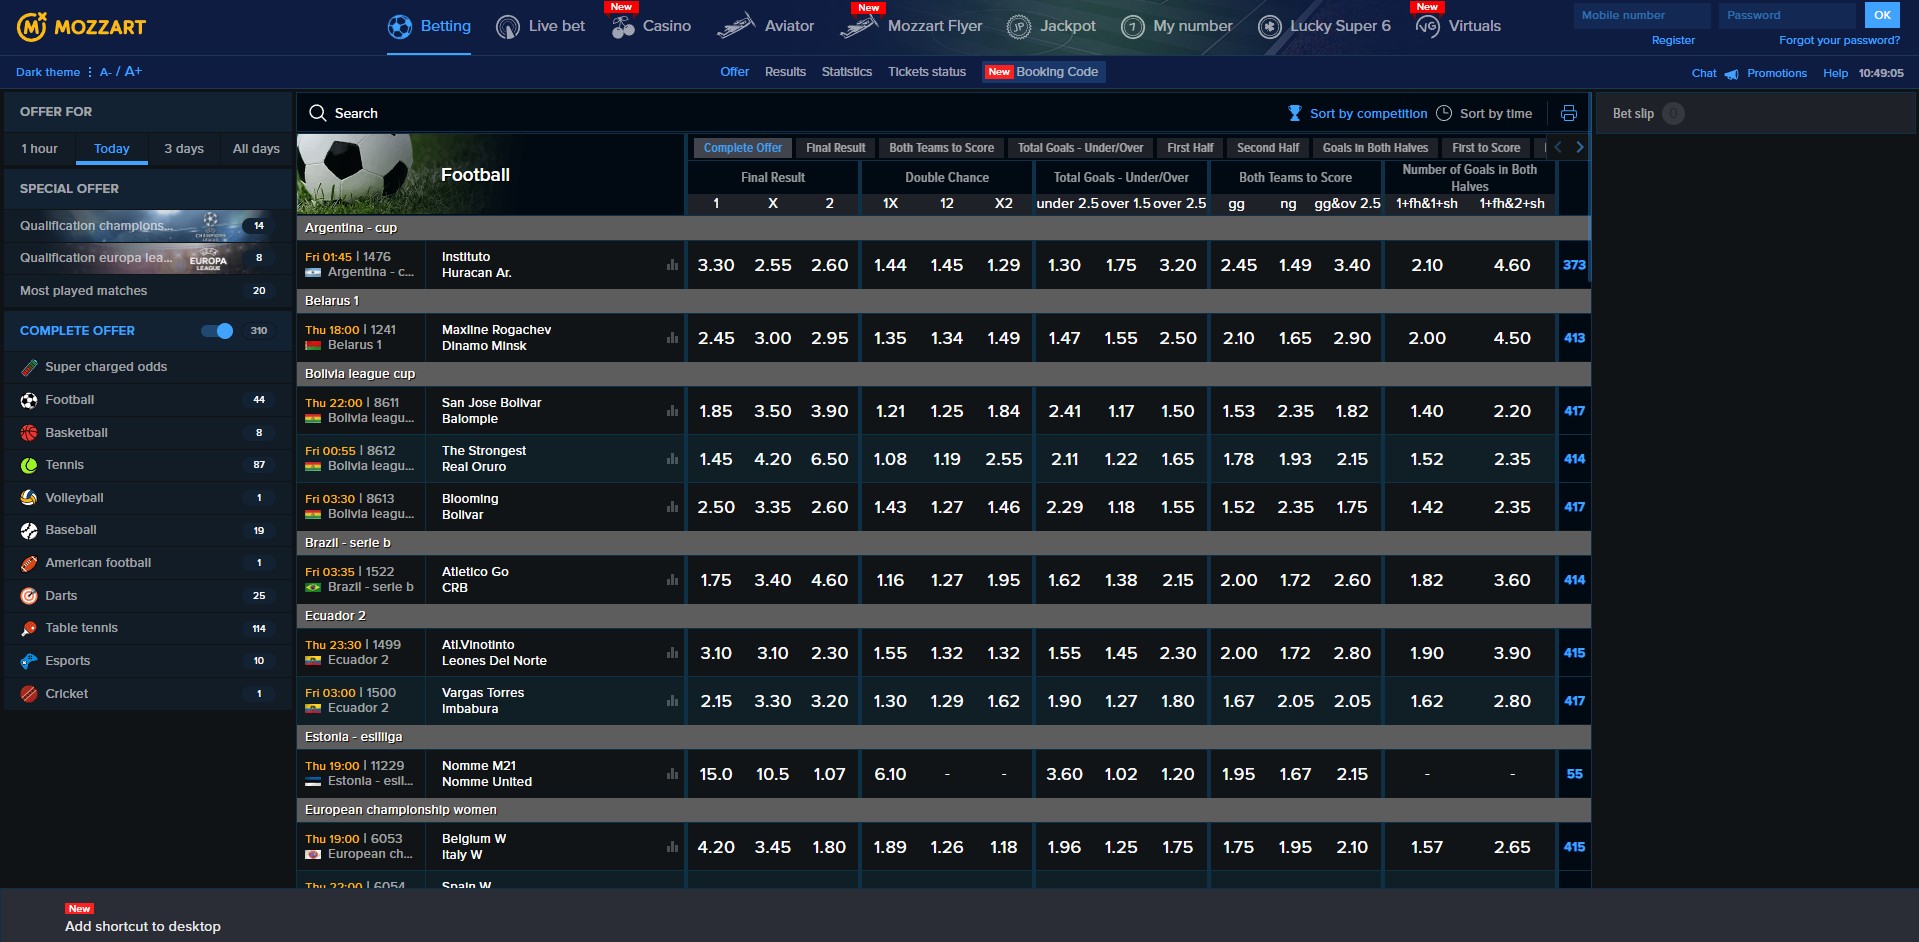Image resolution: width=1919 pixels, height=942 pixels.
Task: Enable Sort by competition option
Action: click(1357, 114)
